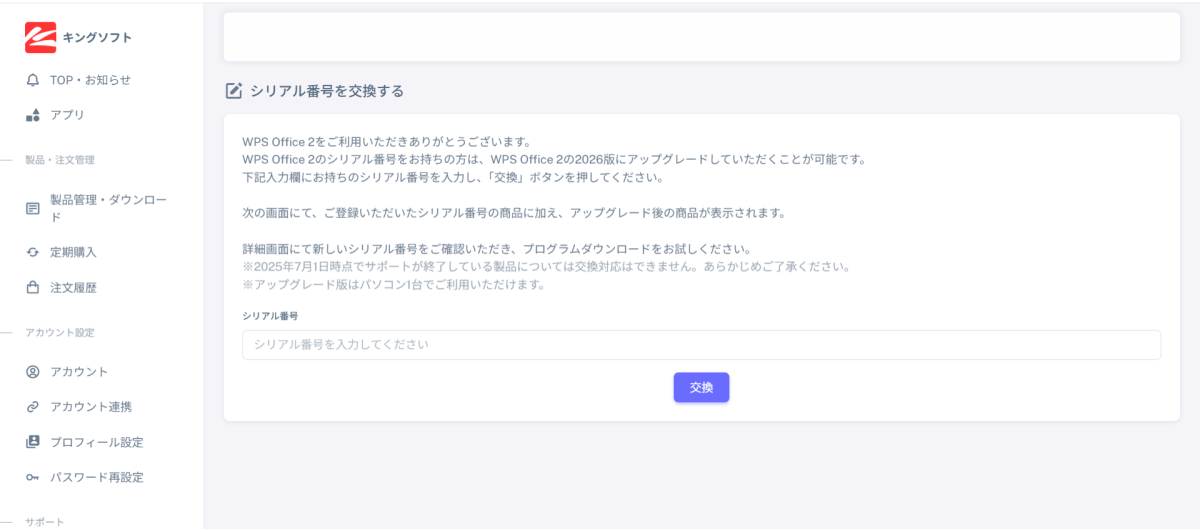Open プロフィール設定 settings
The image size is (1200, 531).
click(96, 442)
